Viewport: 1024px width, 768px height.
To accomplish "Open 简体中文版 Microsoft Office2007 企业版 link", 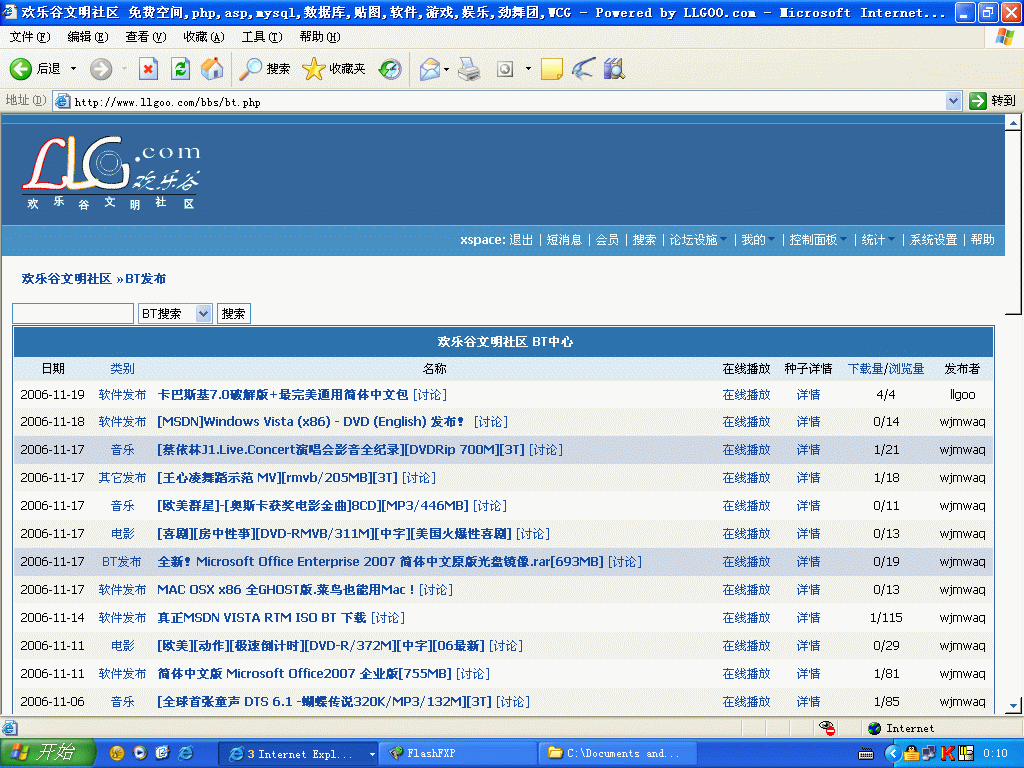I will pyautogui.click(x=304, y=673).
